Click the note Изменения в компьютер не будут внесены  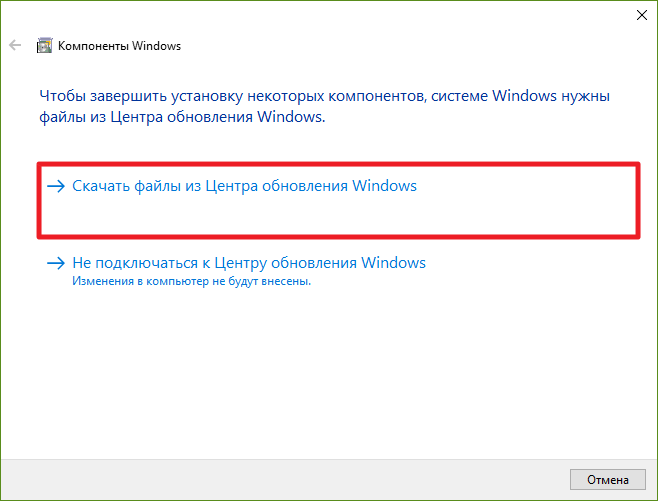click(x=191, y=281)
